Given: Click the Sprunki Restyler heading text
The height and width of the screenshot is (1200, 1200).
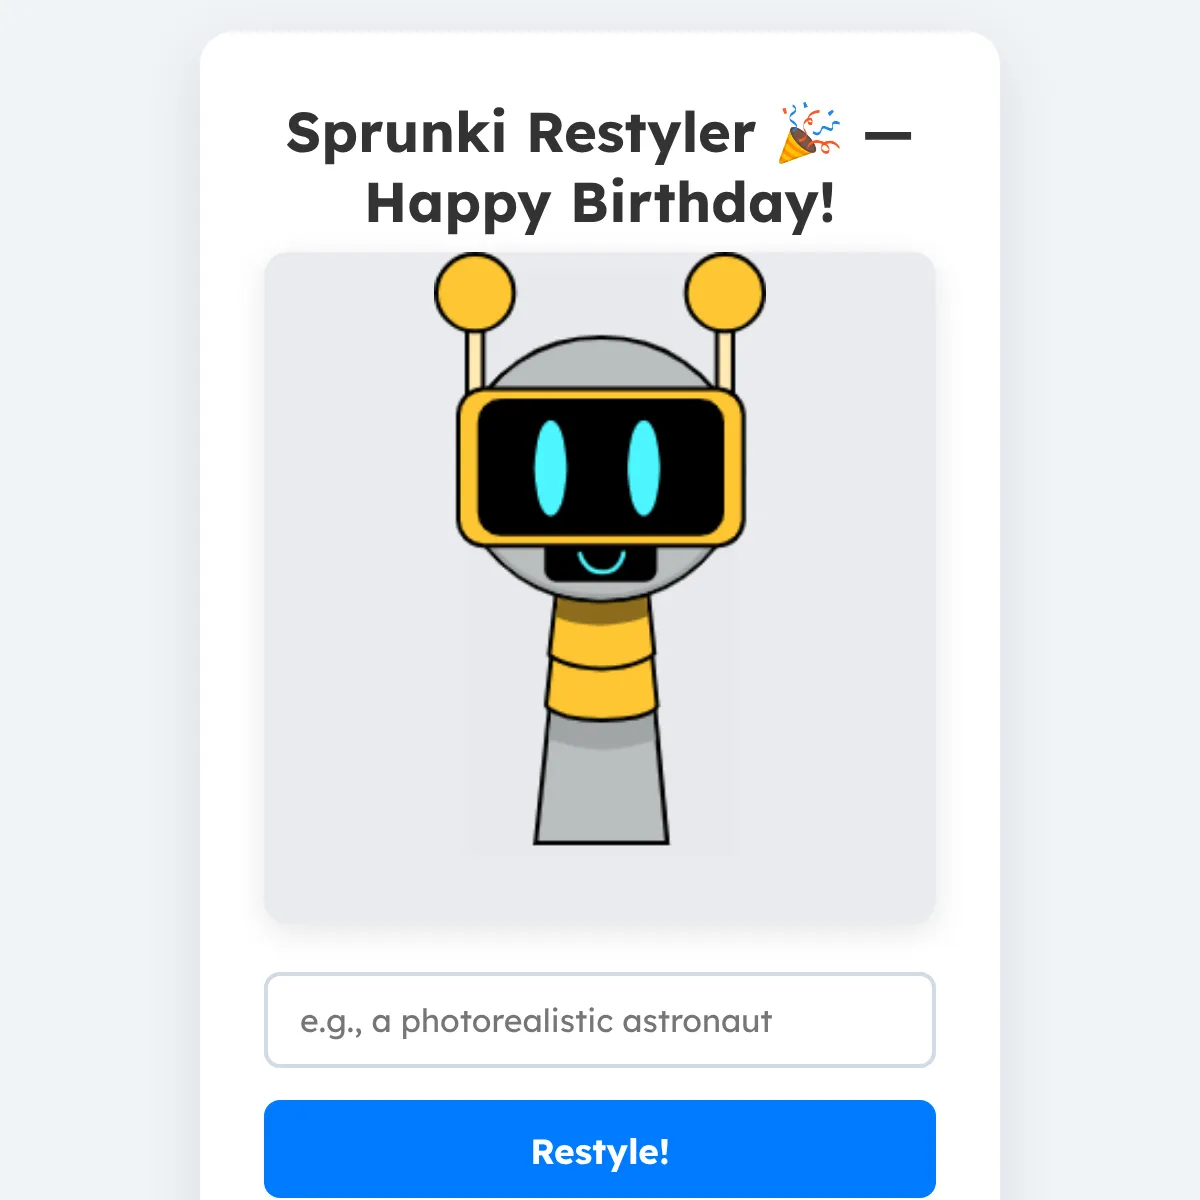Looking at the screenshot, I should click(x=520, y=133).
